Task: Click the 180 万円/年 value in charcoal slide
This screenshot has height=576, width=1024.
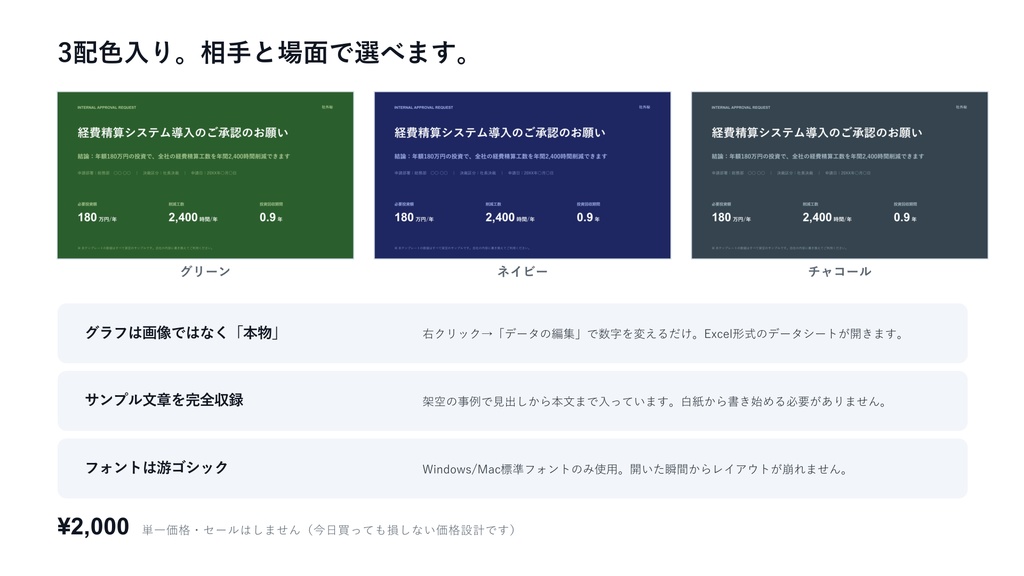Action: click(731, 217)
